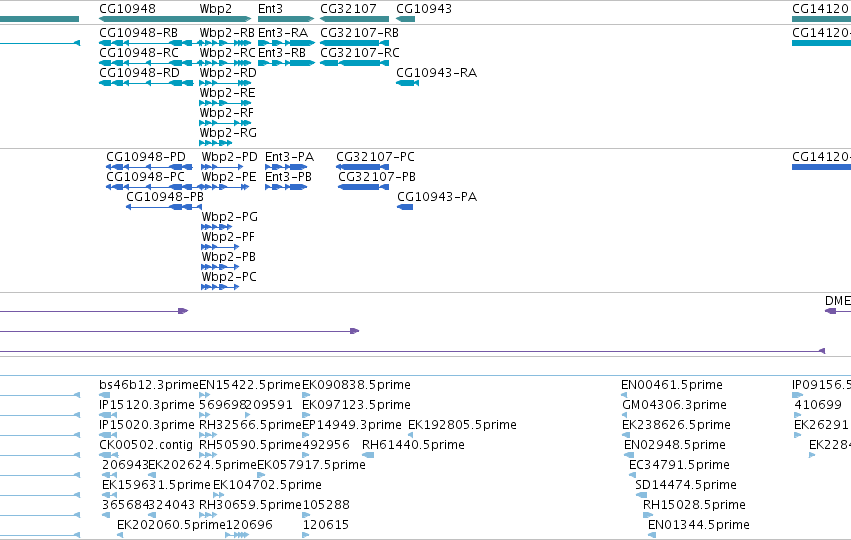Select EST EK097123.5prime
Image resolution: width=851 pixels, height=540 pixels.
pos(306,415)
